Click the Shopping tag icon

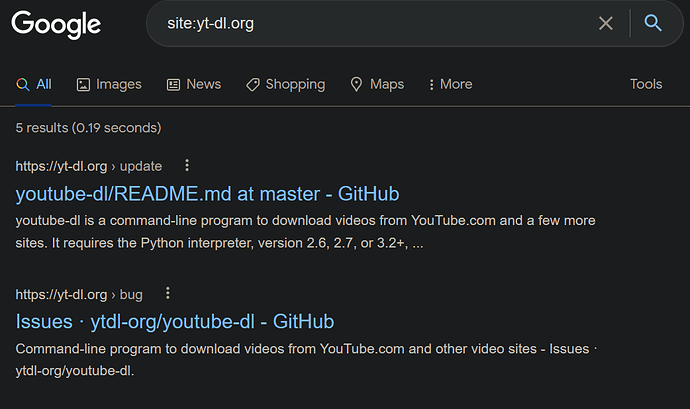[253, 85]
